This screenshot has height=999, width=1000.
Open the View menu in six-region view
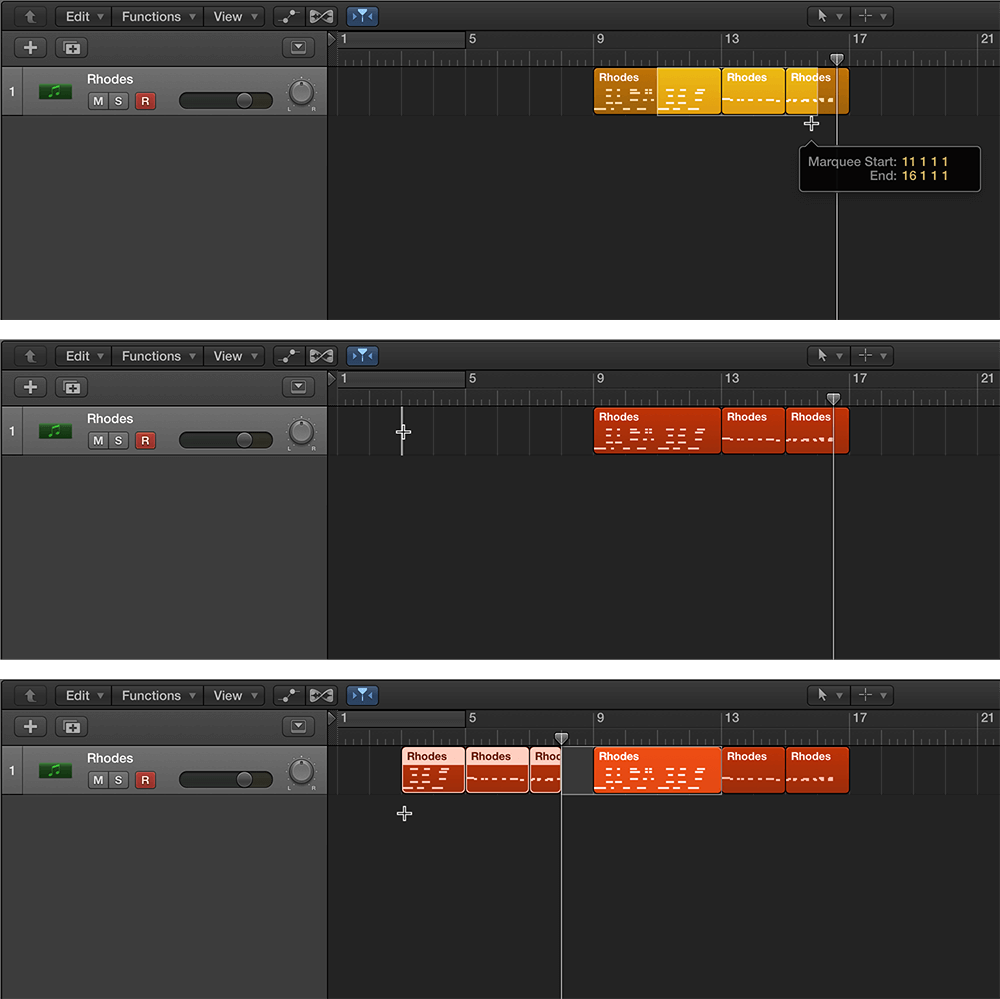coord(235,695)
